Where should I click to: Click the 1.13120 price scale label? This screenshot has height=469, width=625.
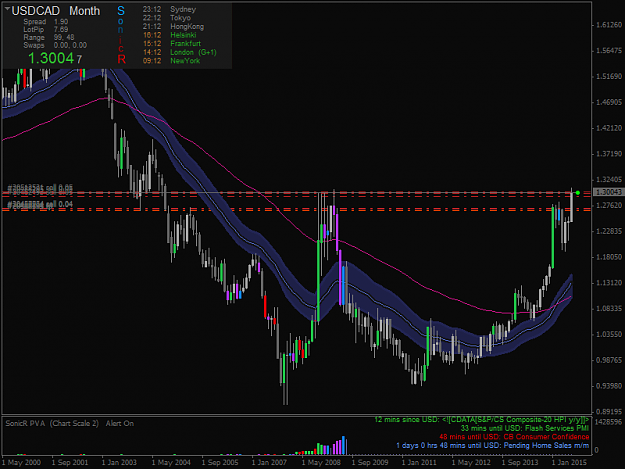point(609,283)
